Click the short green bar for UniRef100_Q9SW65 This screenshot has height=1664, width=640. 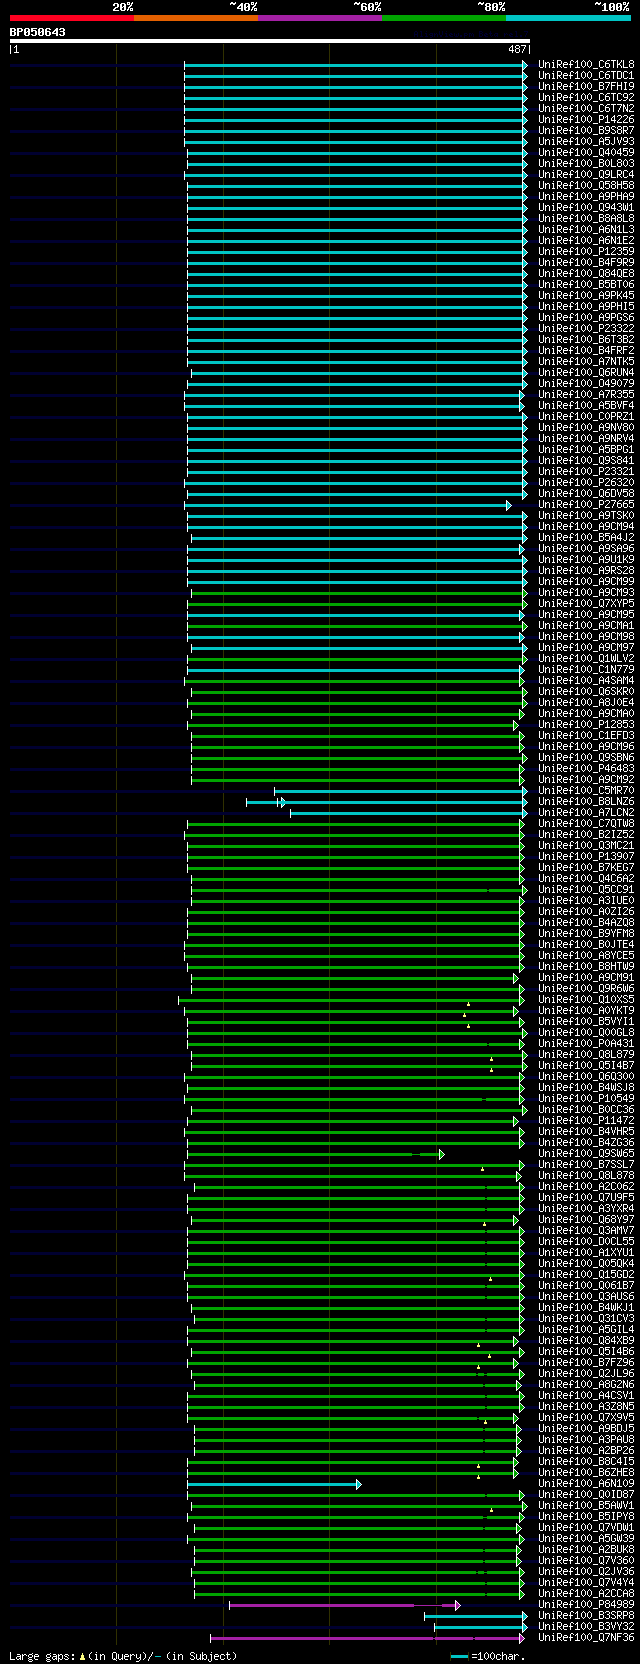315,1154
